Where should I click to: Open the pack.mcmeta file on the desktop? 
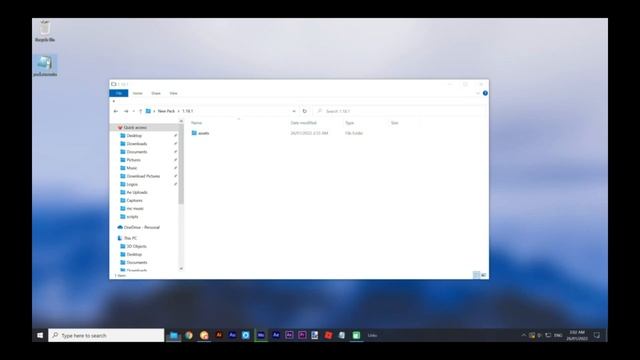pyautogui.click(x=45, y=65)
